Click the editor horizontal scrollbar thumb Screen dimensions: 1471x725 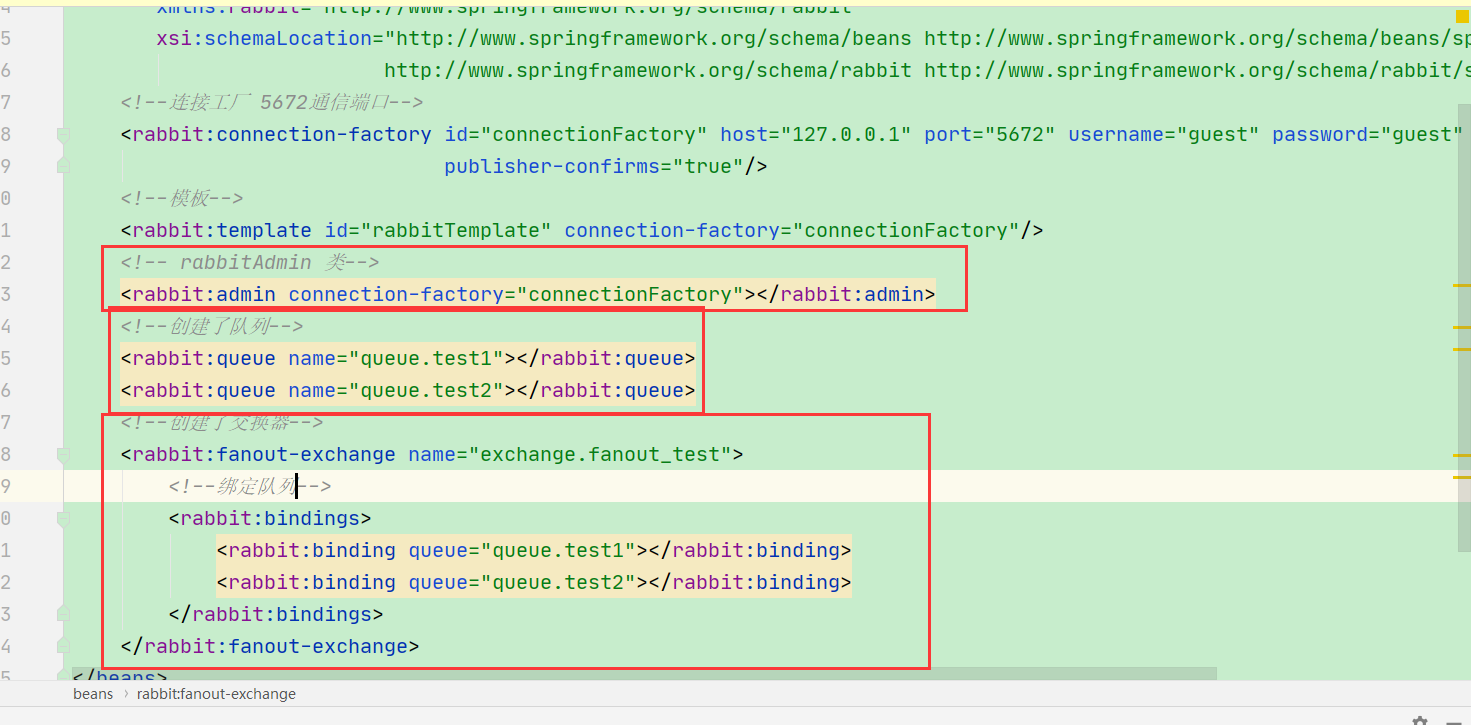[644, 674]
